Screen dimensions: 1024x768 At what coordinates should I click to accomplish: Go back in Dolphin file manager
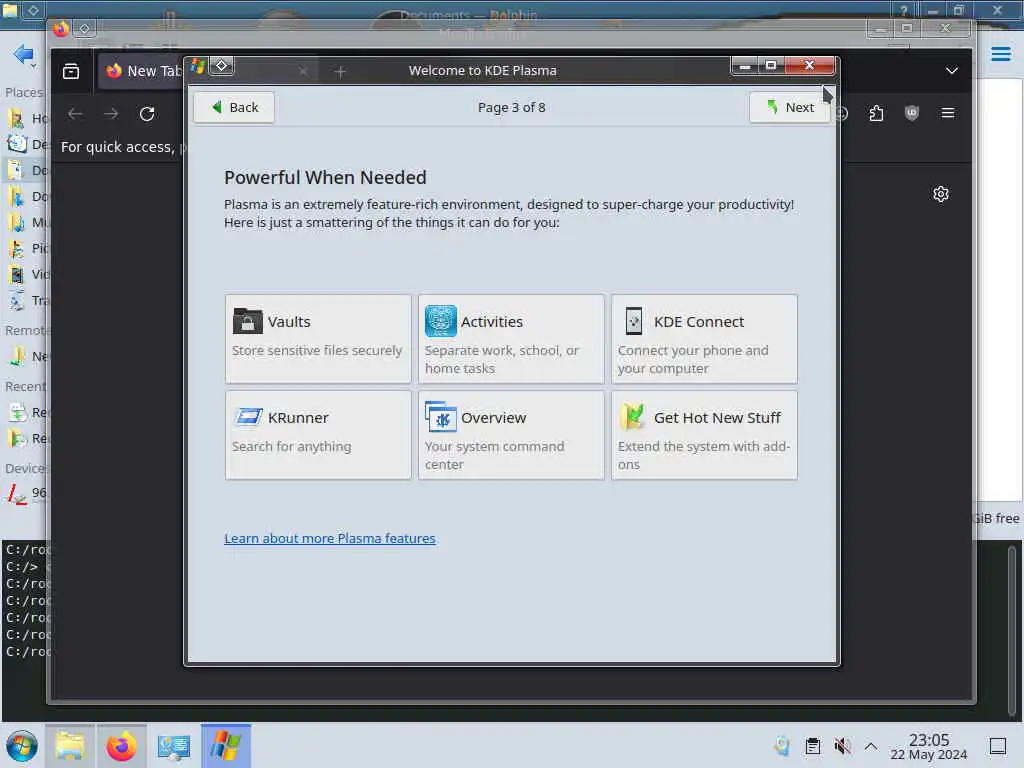tap(24, 54)
